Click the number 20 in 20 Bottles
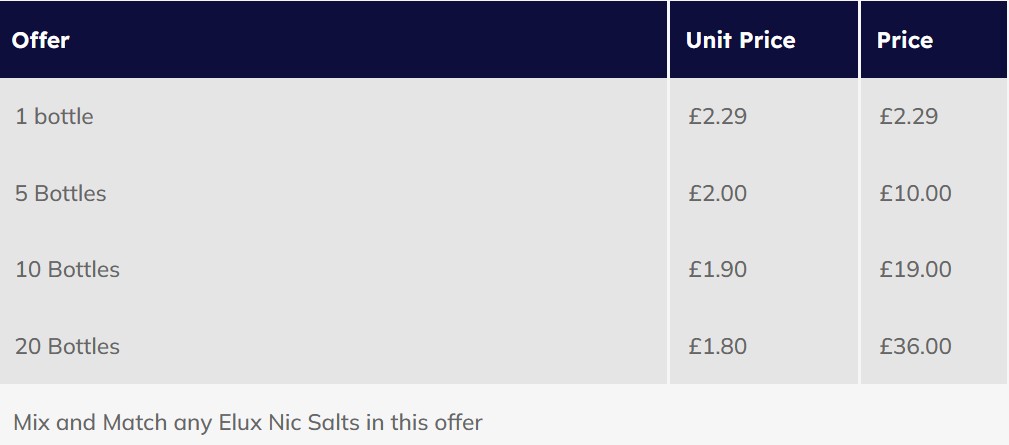This screenshot has height=445, width=1009. coord(28,346)
